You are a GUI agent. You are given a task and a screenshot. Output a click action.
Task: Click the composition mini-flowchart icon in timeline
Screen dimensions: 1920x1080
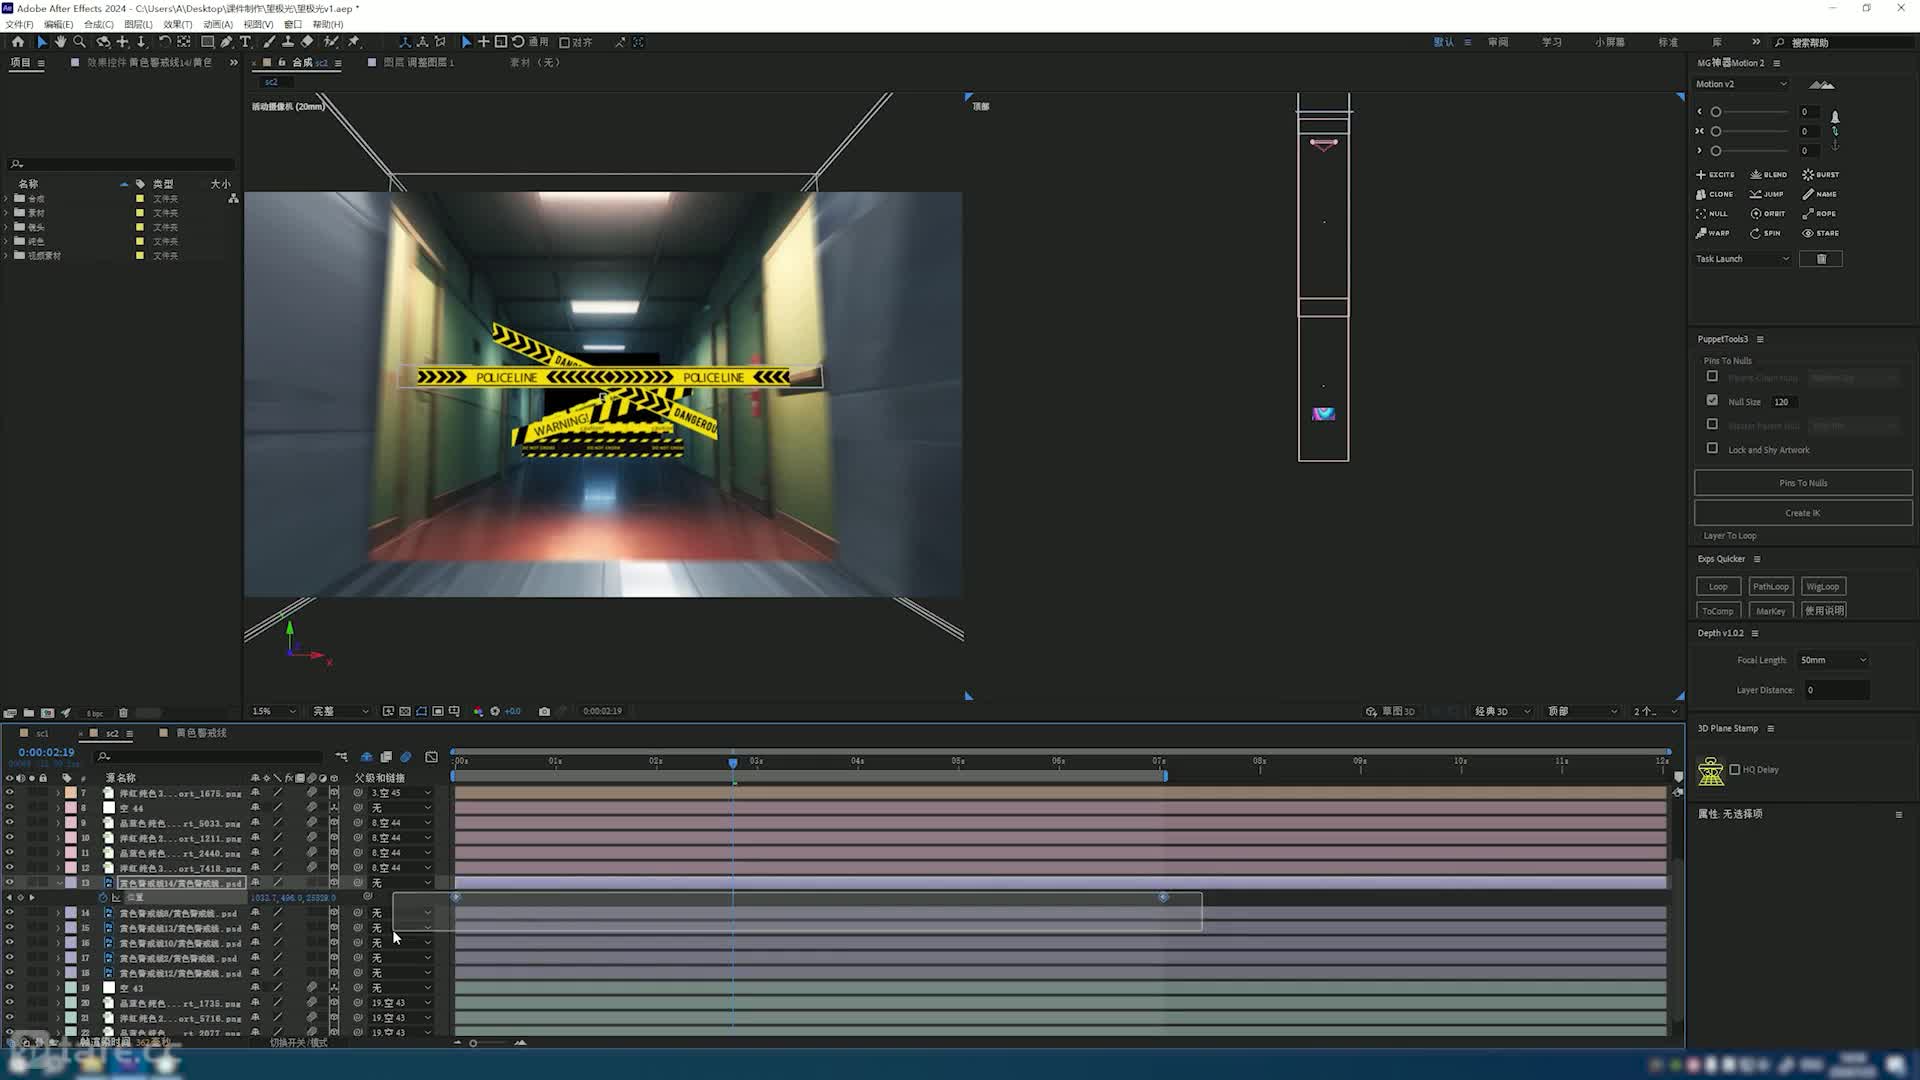pos(341,757)
